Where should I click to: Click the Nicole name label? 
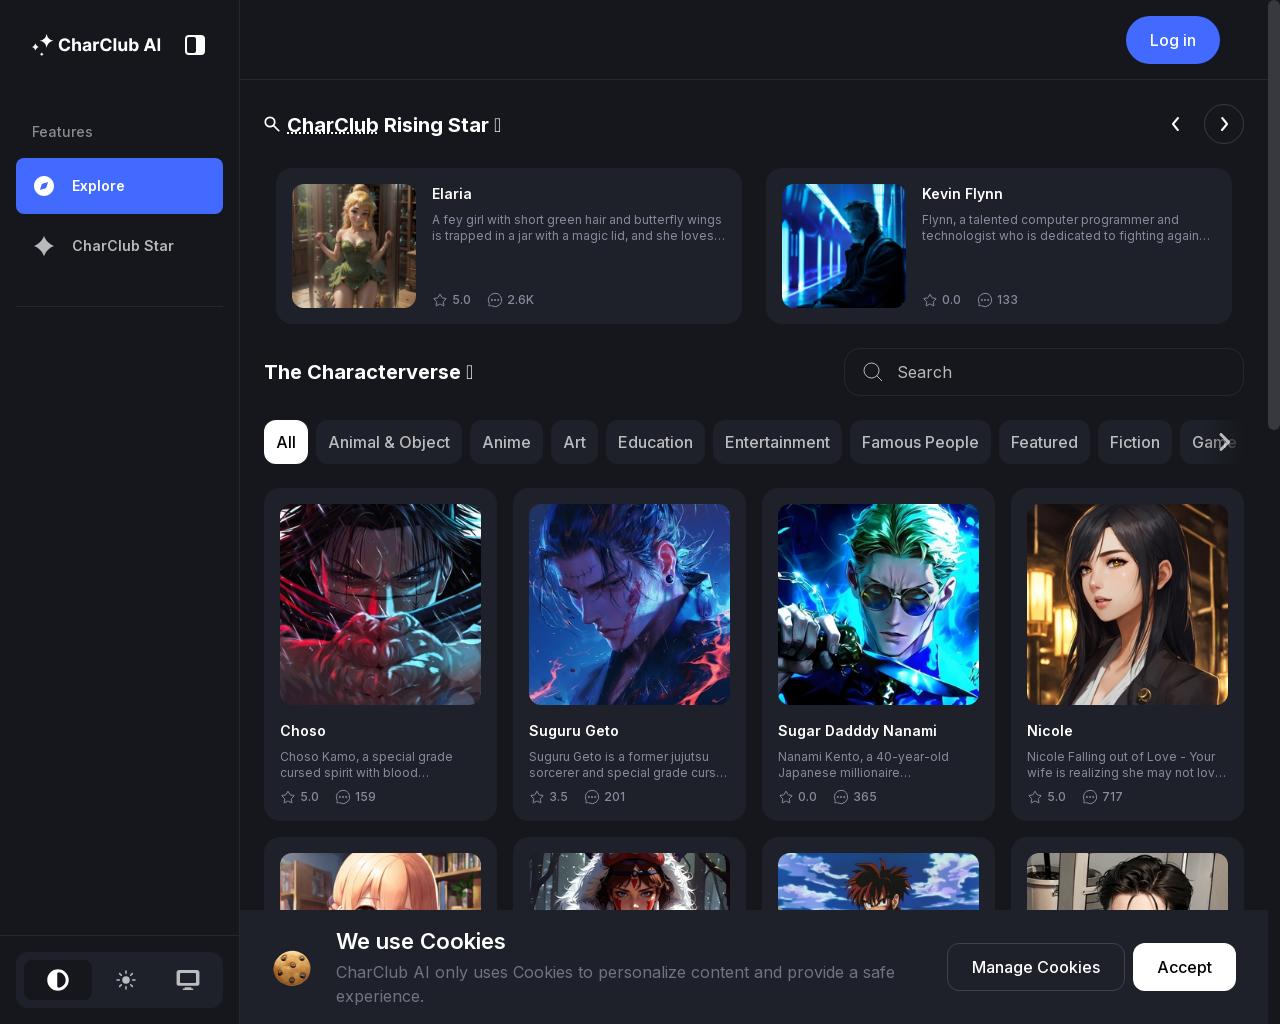pos(1050,731)
